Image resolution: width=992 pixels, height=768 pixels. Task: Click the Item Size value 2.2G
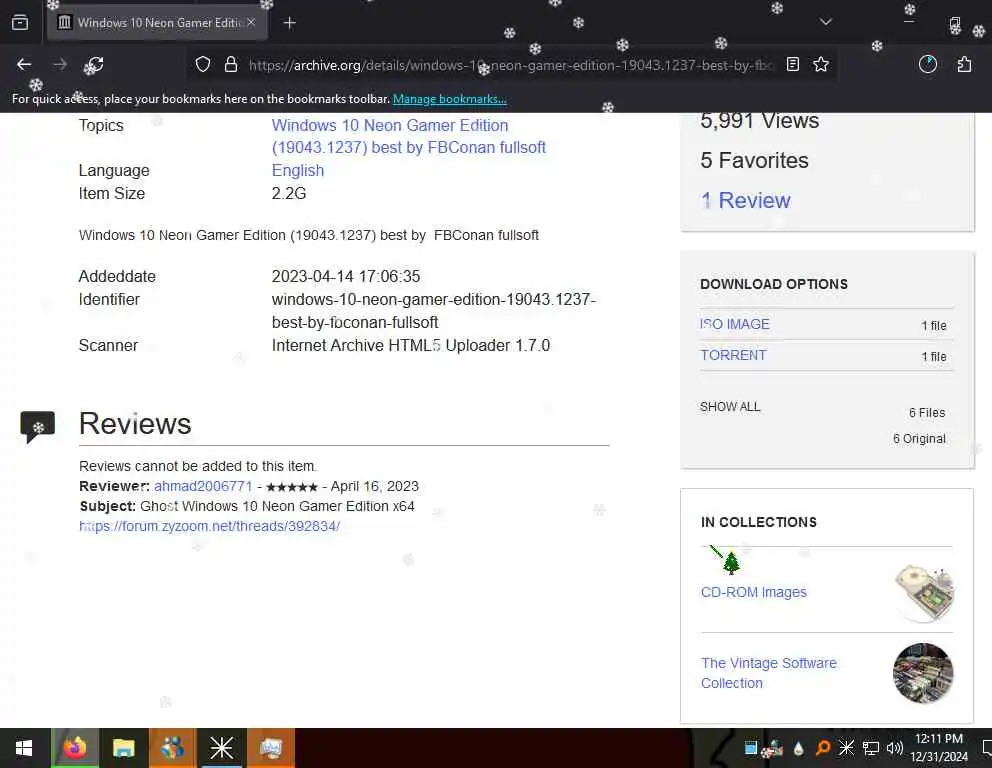(x=289, y=194)
